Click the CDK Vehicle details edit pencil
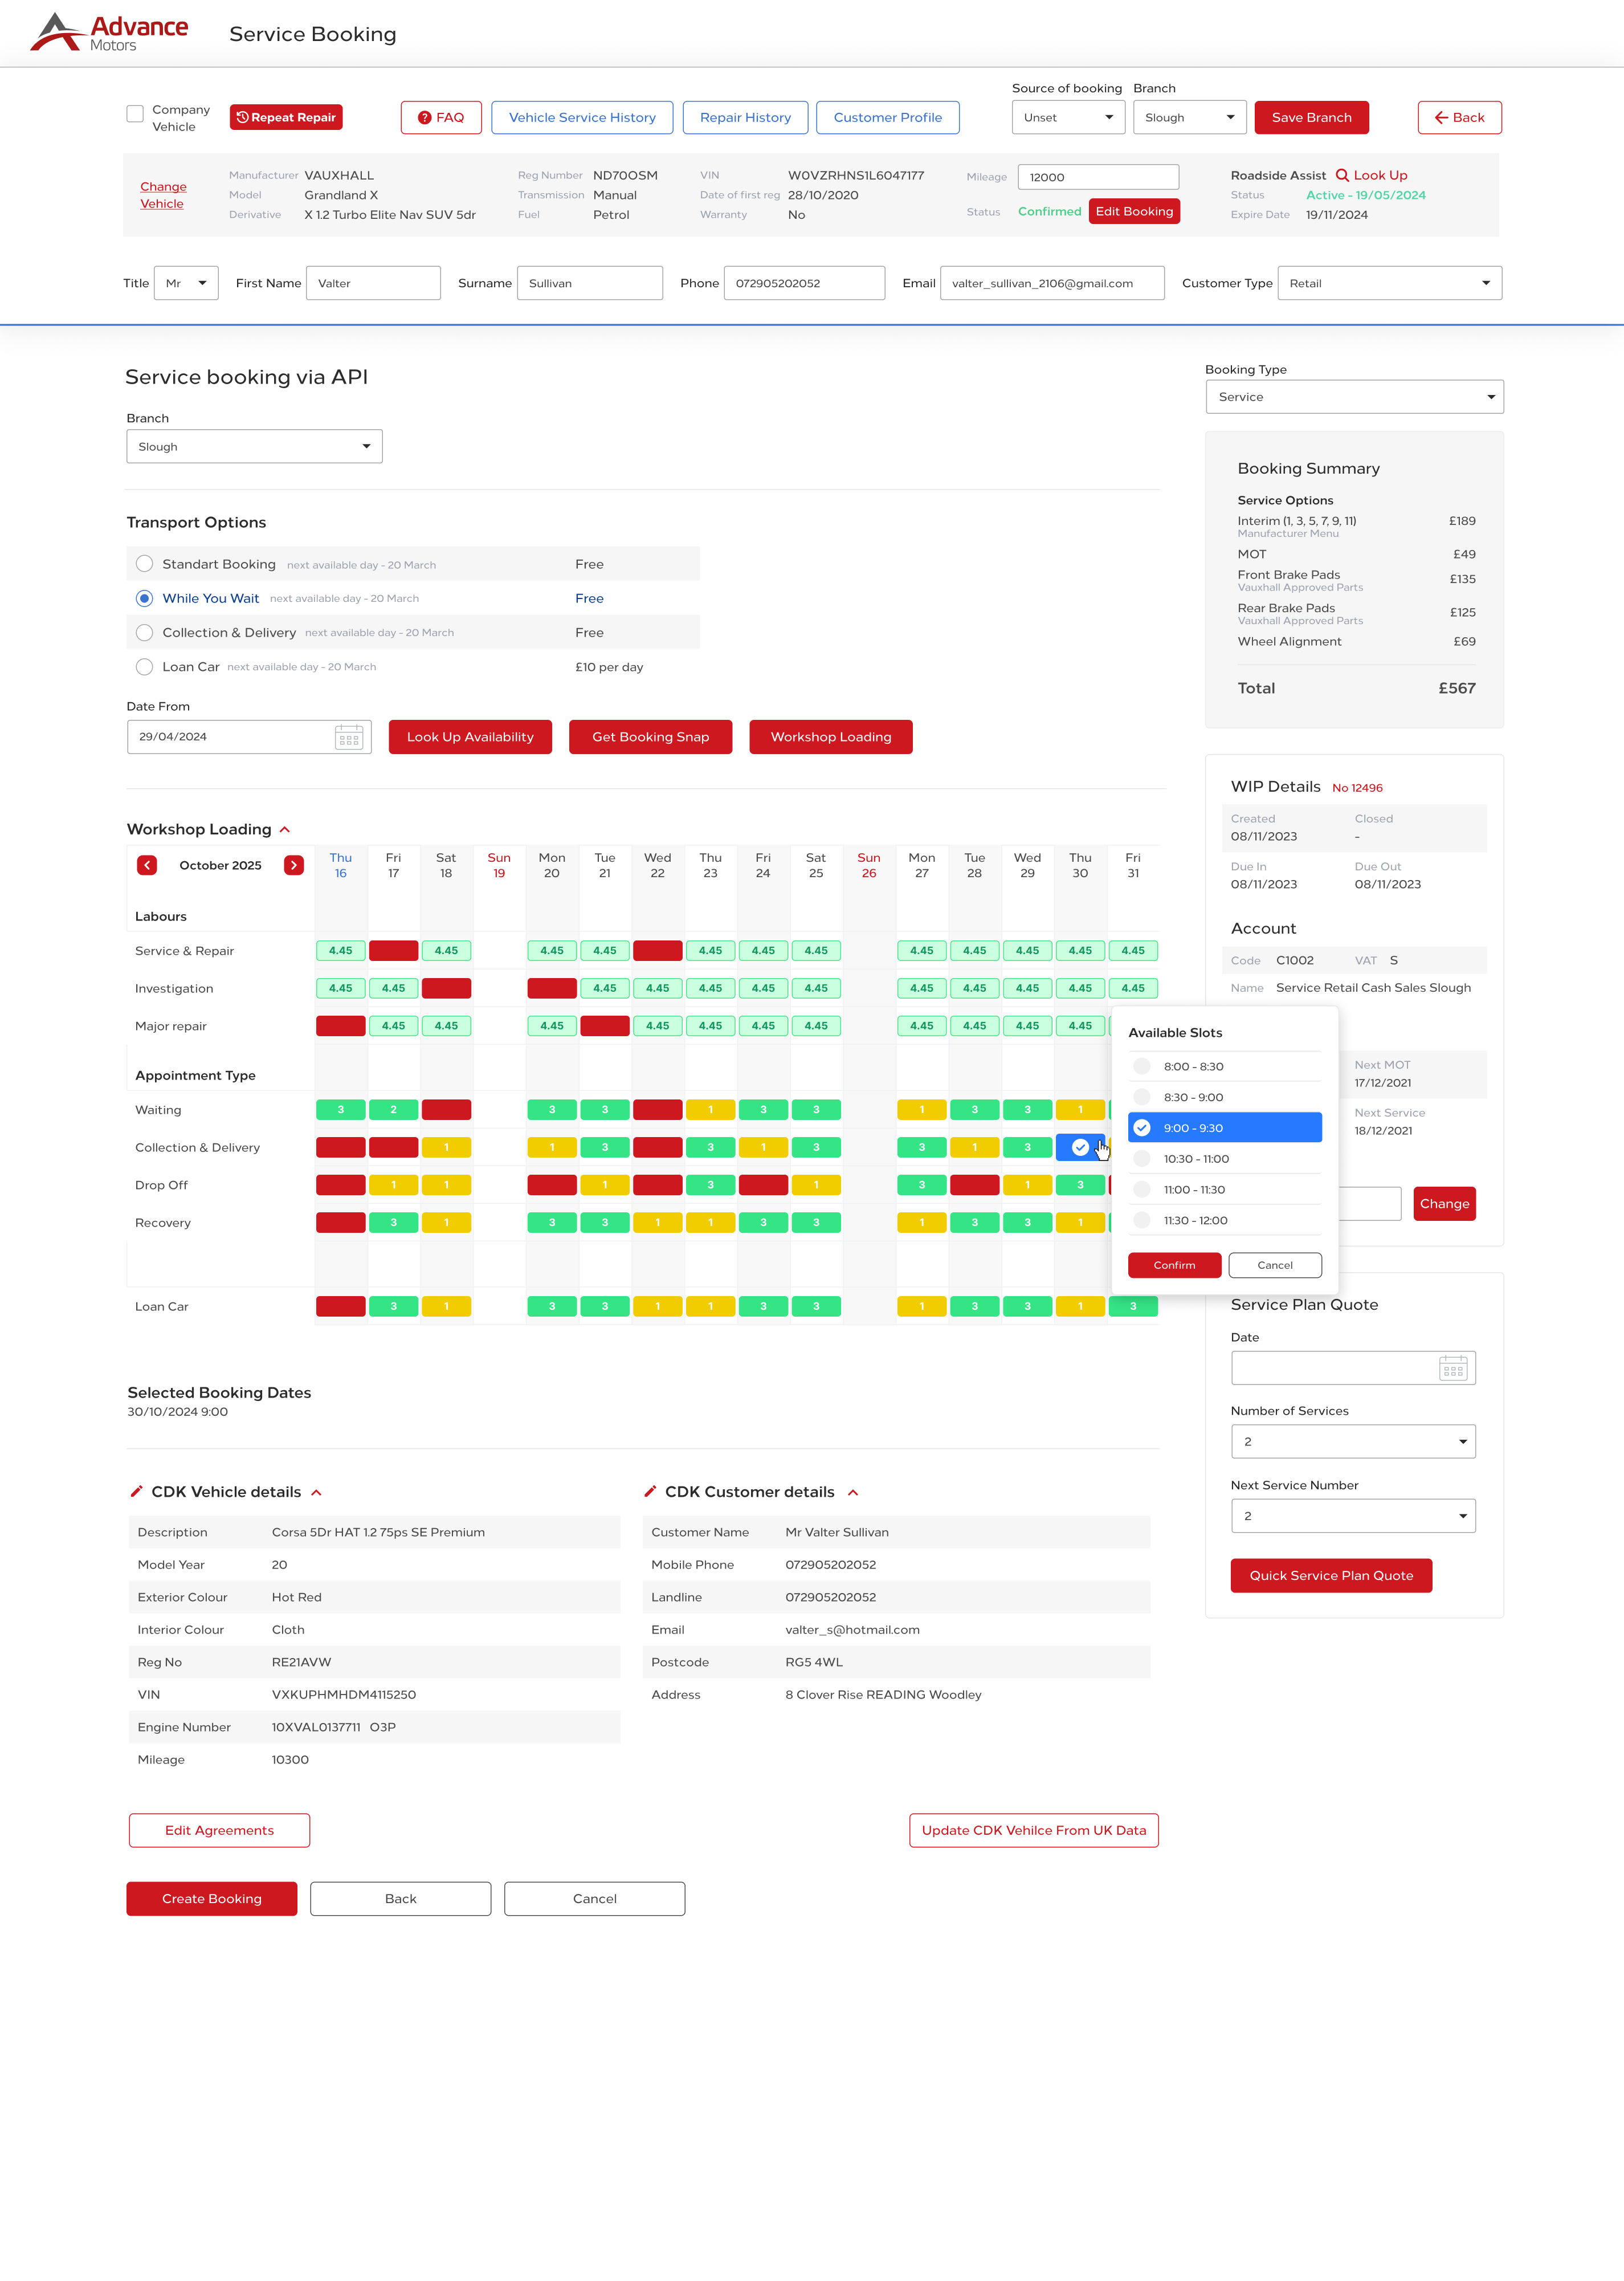The image size is (1624, 2281). click(137, 1491)
